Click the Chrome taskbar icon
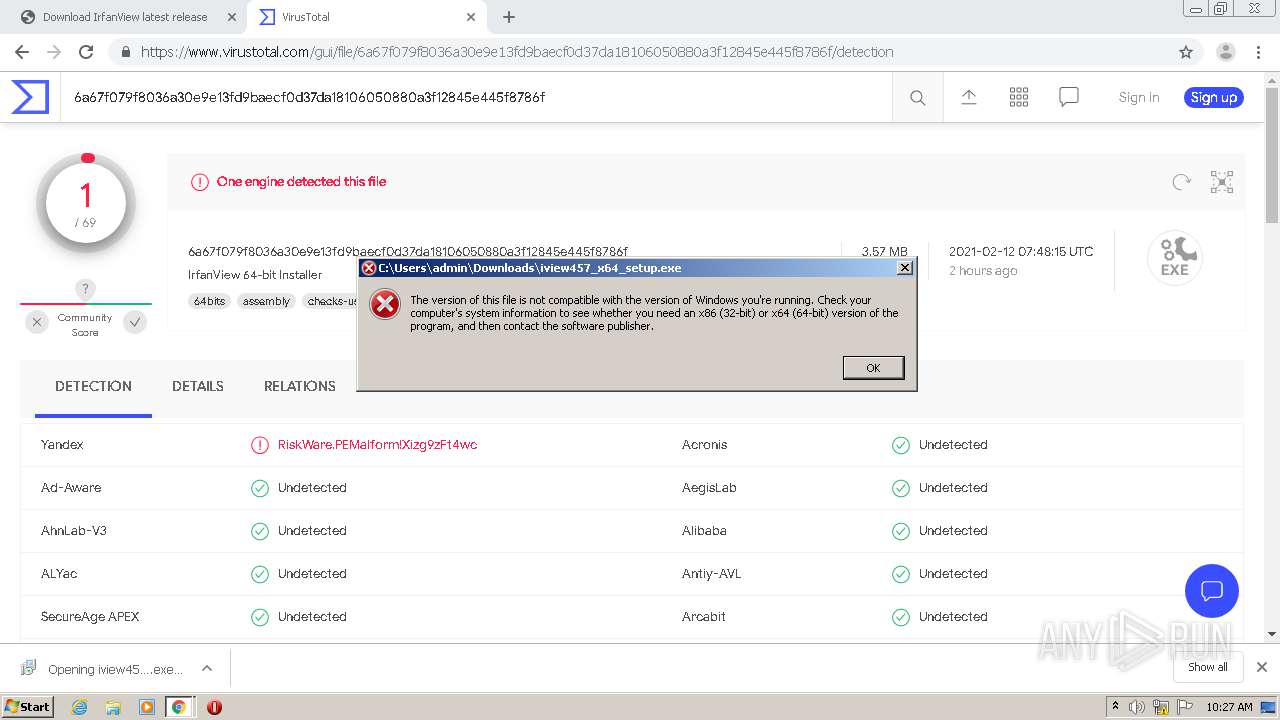The height and width of the screenshot is (720, 1280). click(179, 707)
